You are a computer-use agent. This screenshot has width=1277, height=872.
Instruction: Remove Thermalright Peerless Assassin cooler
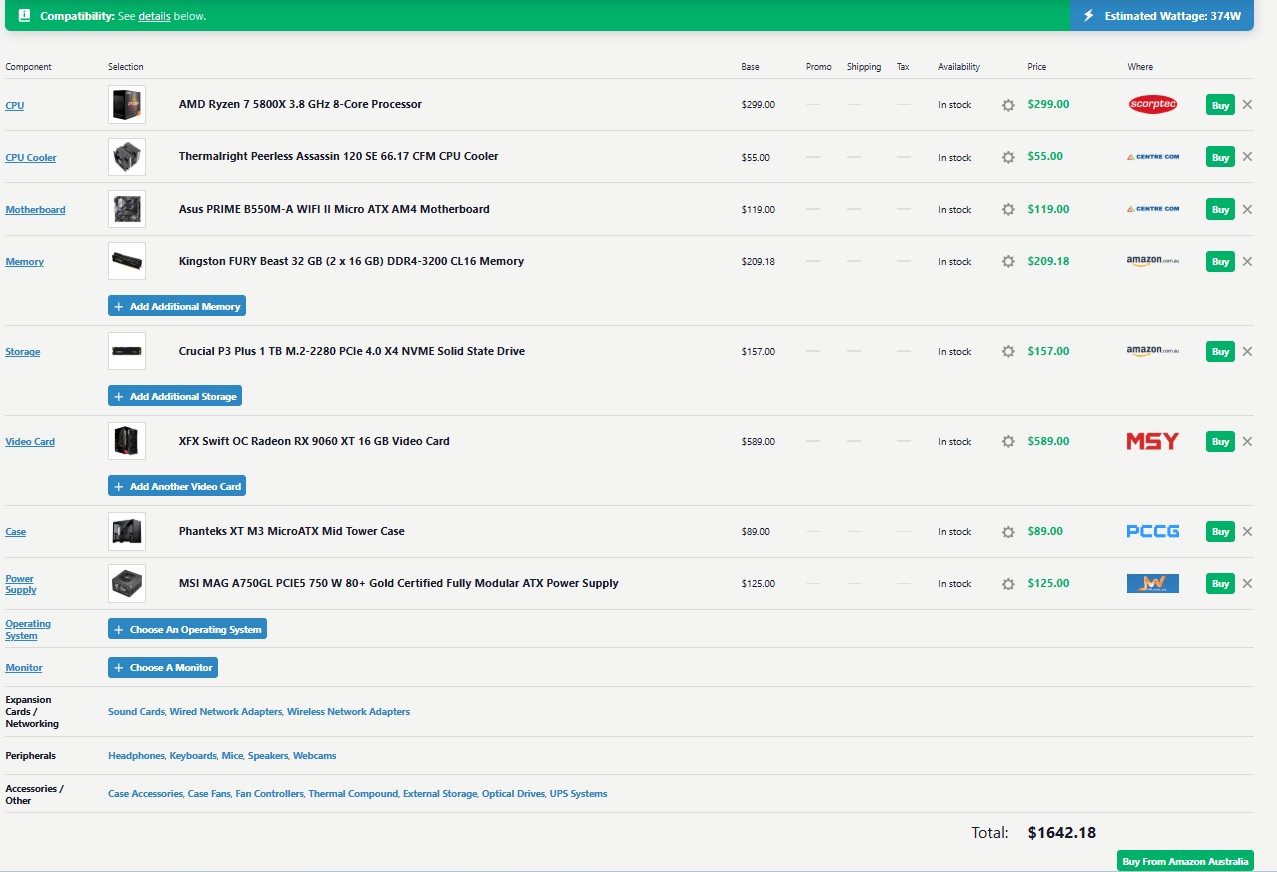click(1247, 156)
